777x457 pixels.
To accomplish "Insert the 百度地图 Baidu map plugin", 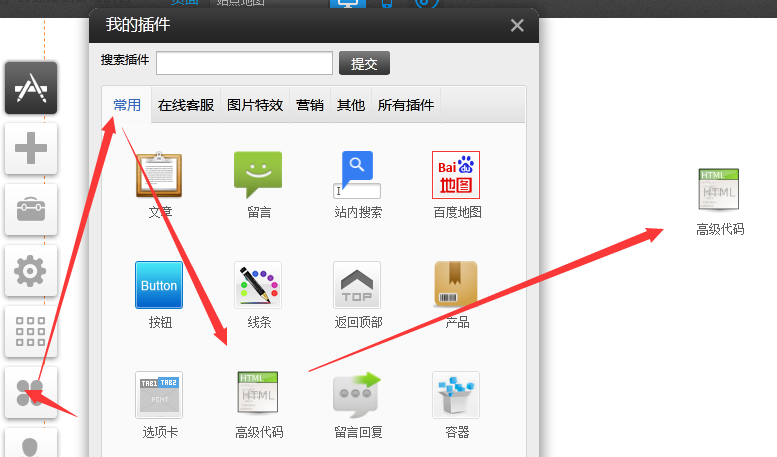I will click(x=456, y=176).
